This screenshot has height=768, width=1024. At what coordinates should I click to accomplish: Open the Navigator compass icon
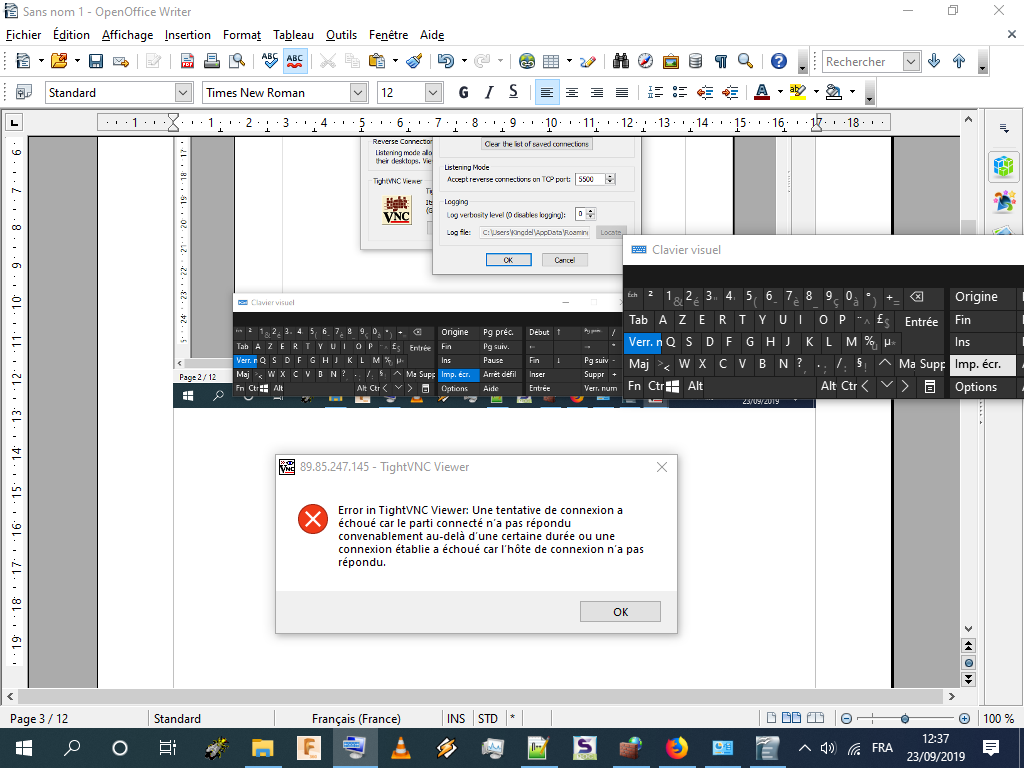tap(645, 61)
